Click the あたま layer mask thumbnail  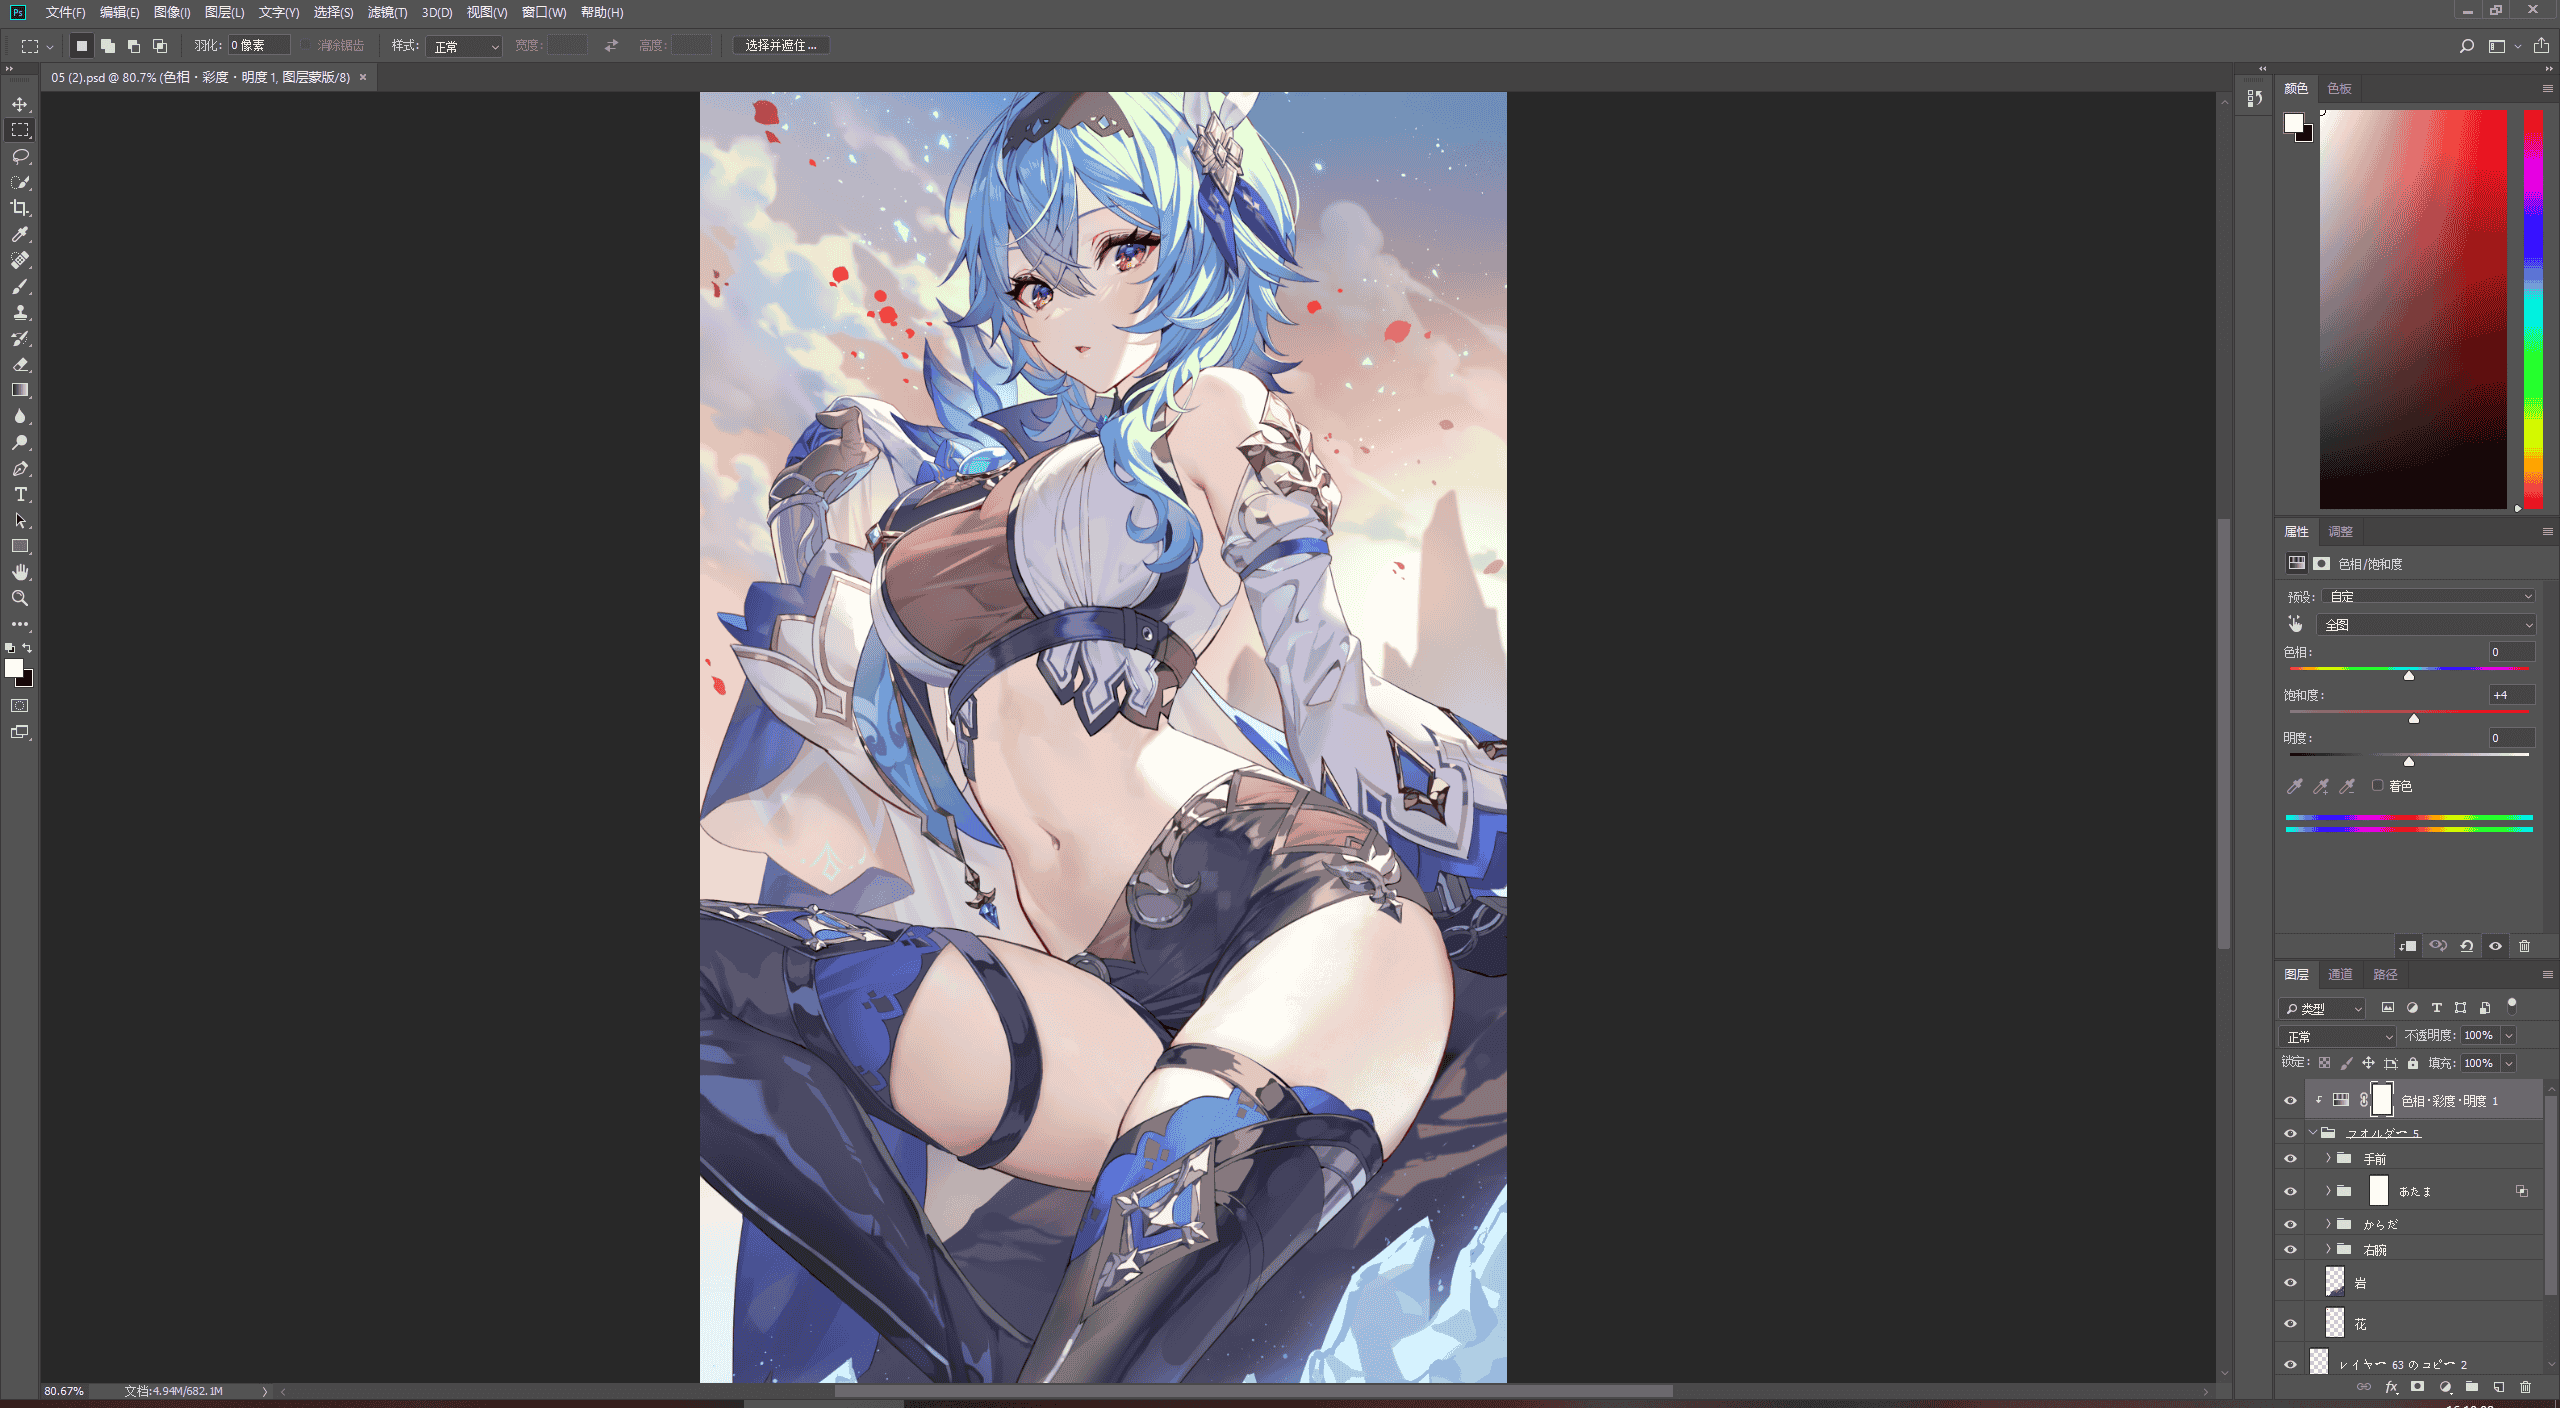2379,1191
